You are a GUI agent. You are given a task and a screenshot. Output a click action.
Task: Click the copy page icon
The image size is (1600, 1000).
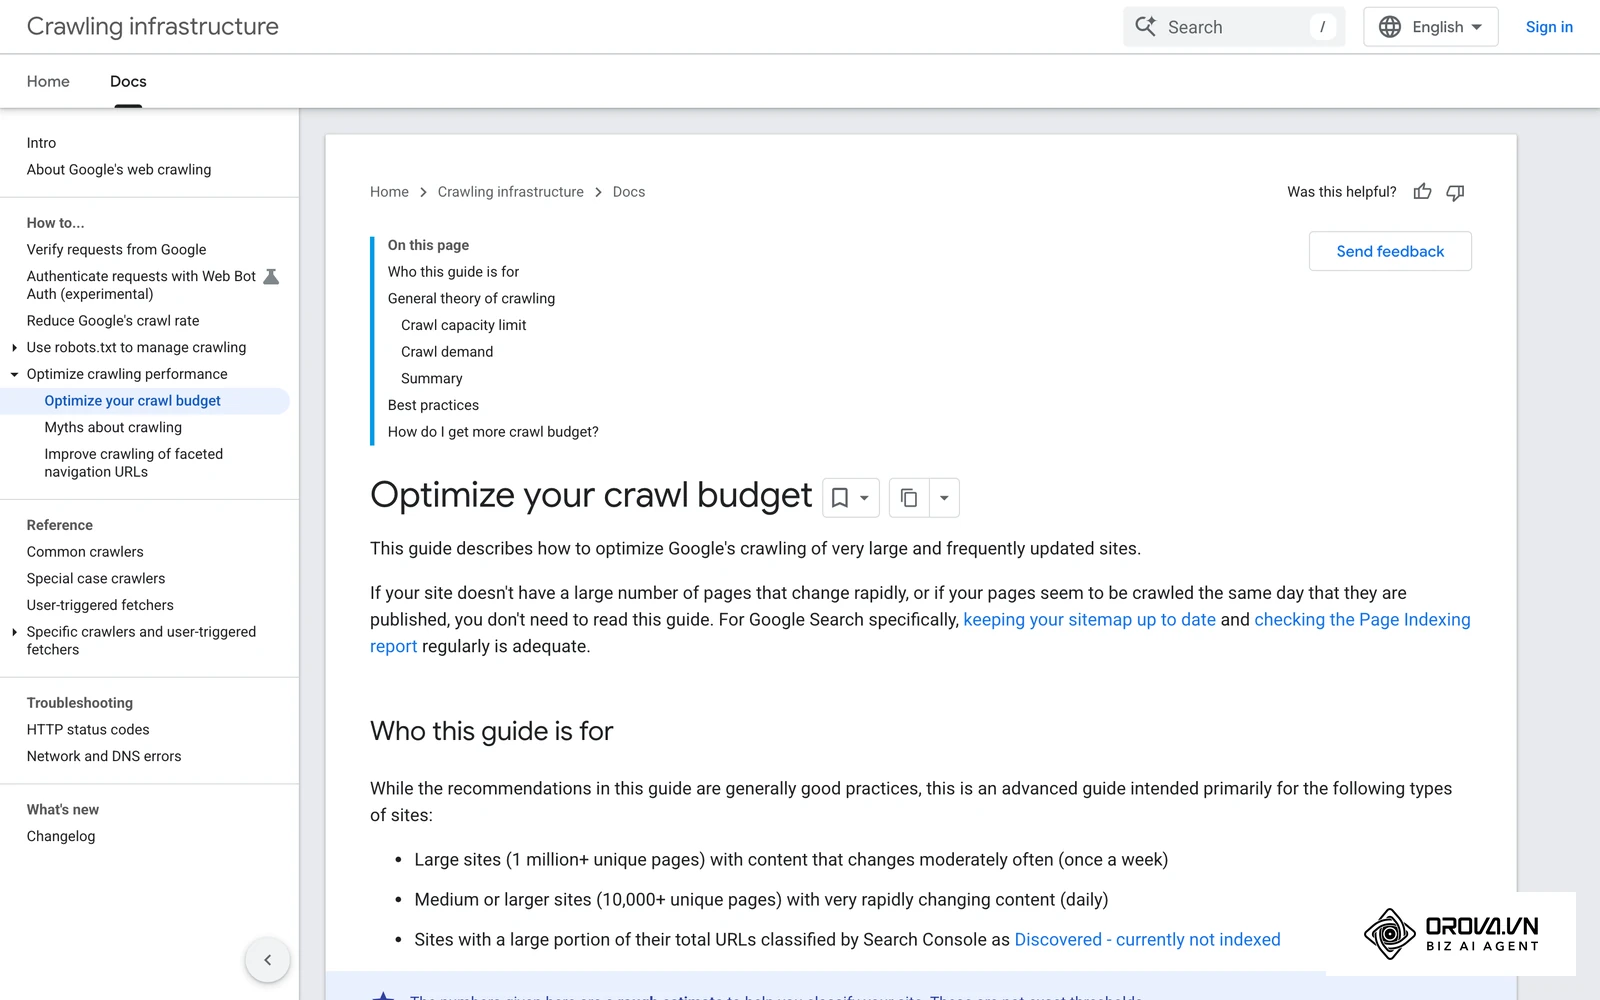click(x=909, y=497)
